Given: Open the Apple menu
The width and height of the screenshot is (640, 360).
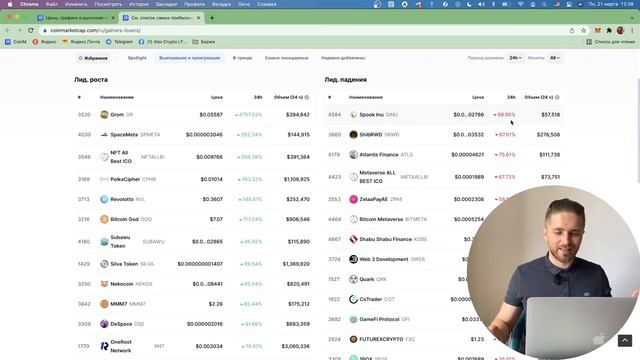Looking at the screenshot, I should (x=10, y=4).
